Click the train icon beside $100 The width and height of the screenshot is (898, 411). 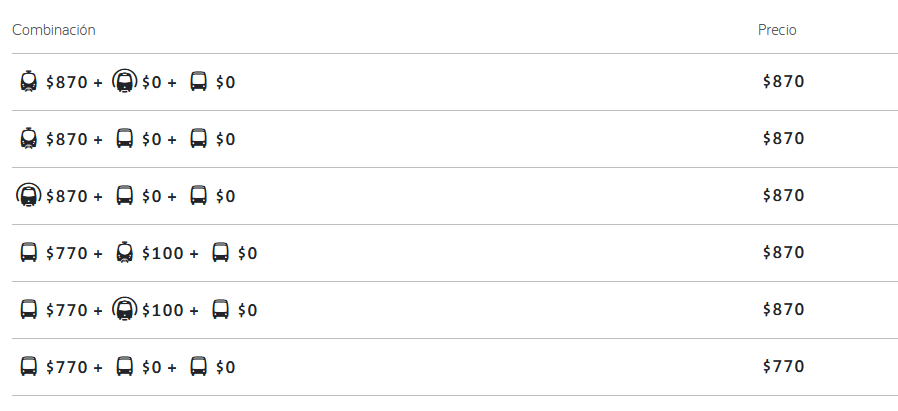pyautogui.click(x=124, y=253)
